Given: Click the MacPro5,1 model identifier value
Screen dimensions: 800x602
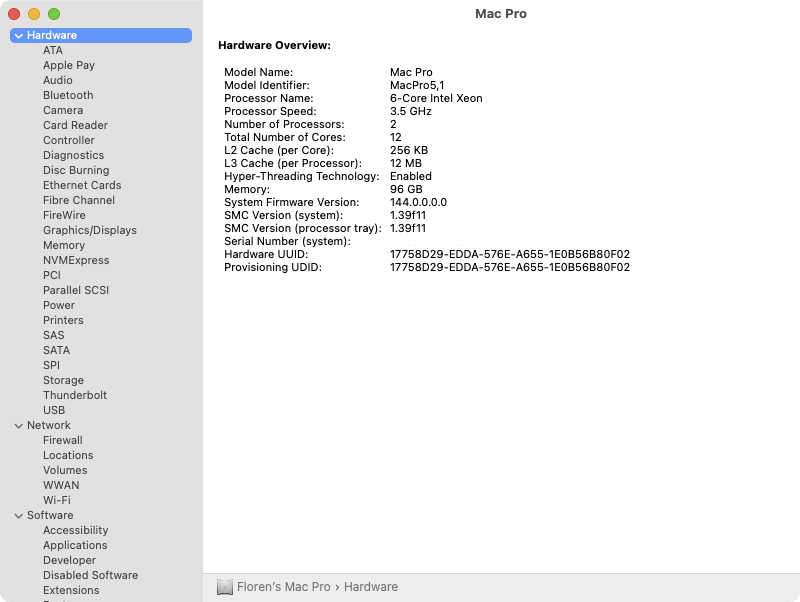Looking at the screenshot, I should [x=417, y=85].
